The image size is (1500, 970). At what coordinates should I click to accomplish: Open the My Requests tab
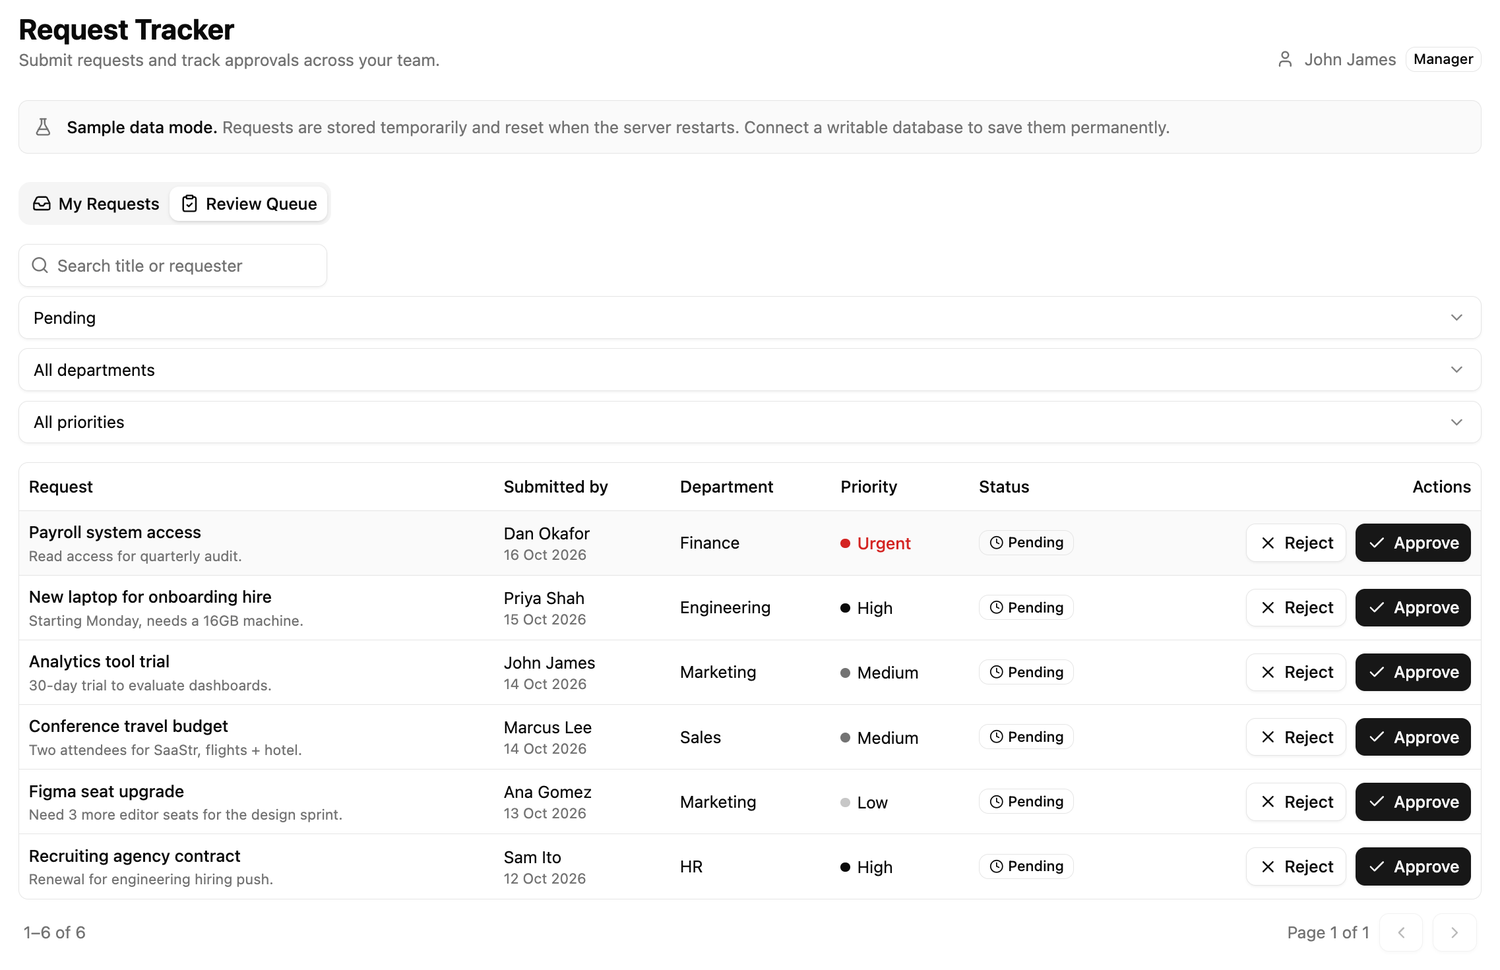[96, 204]
